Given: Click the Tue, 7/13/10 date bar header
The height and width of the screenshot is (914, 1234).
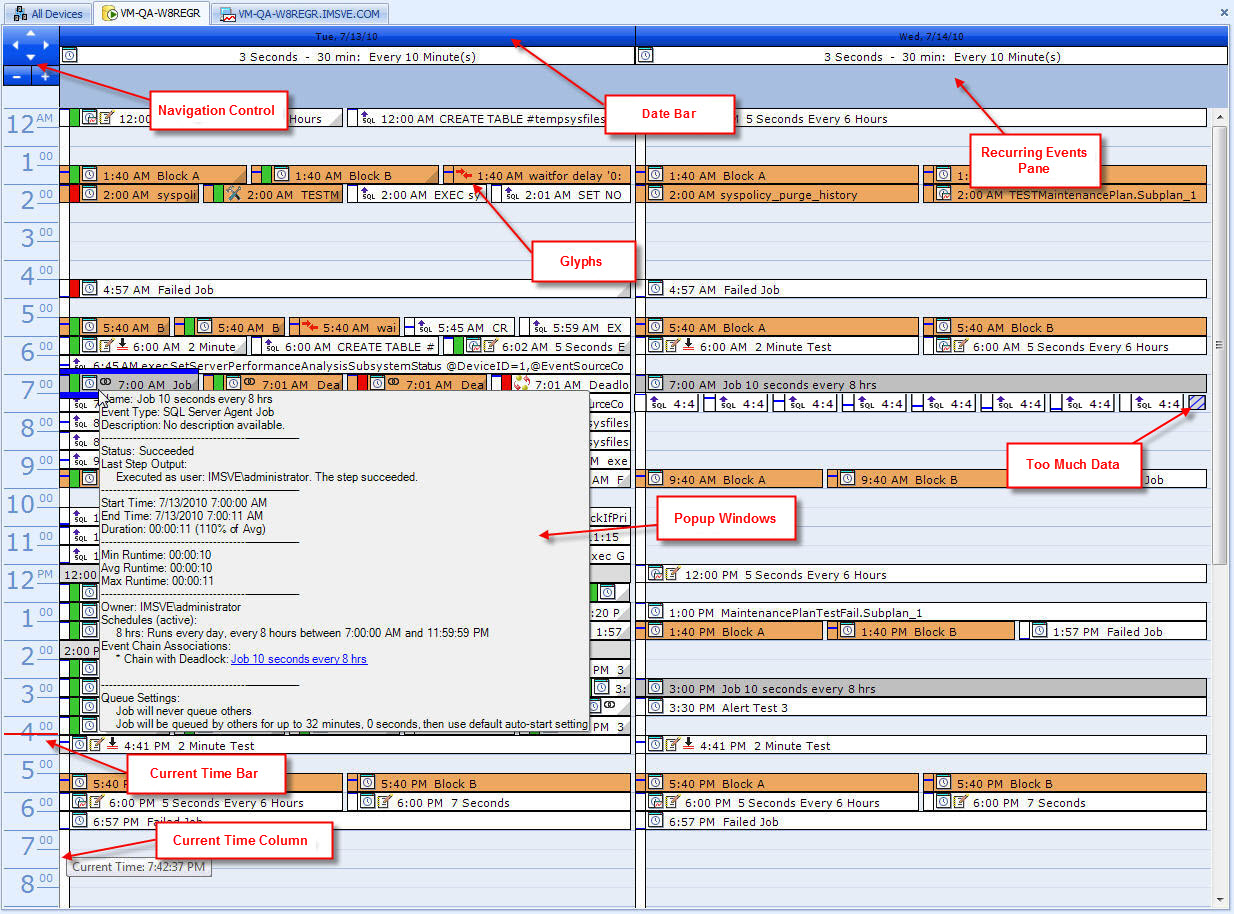Looking at the screenshot, I should tap(347, 36).
